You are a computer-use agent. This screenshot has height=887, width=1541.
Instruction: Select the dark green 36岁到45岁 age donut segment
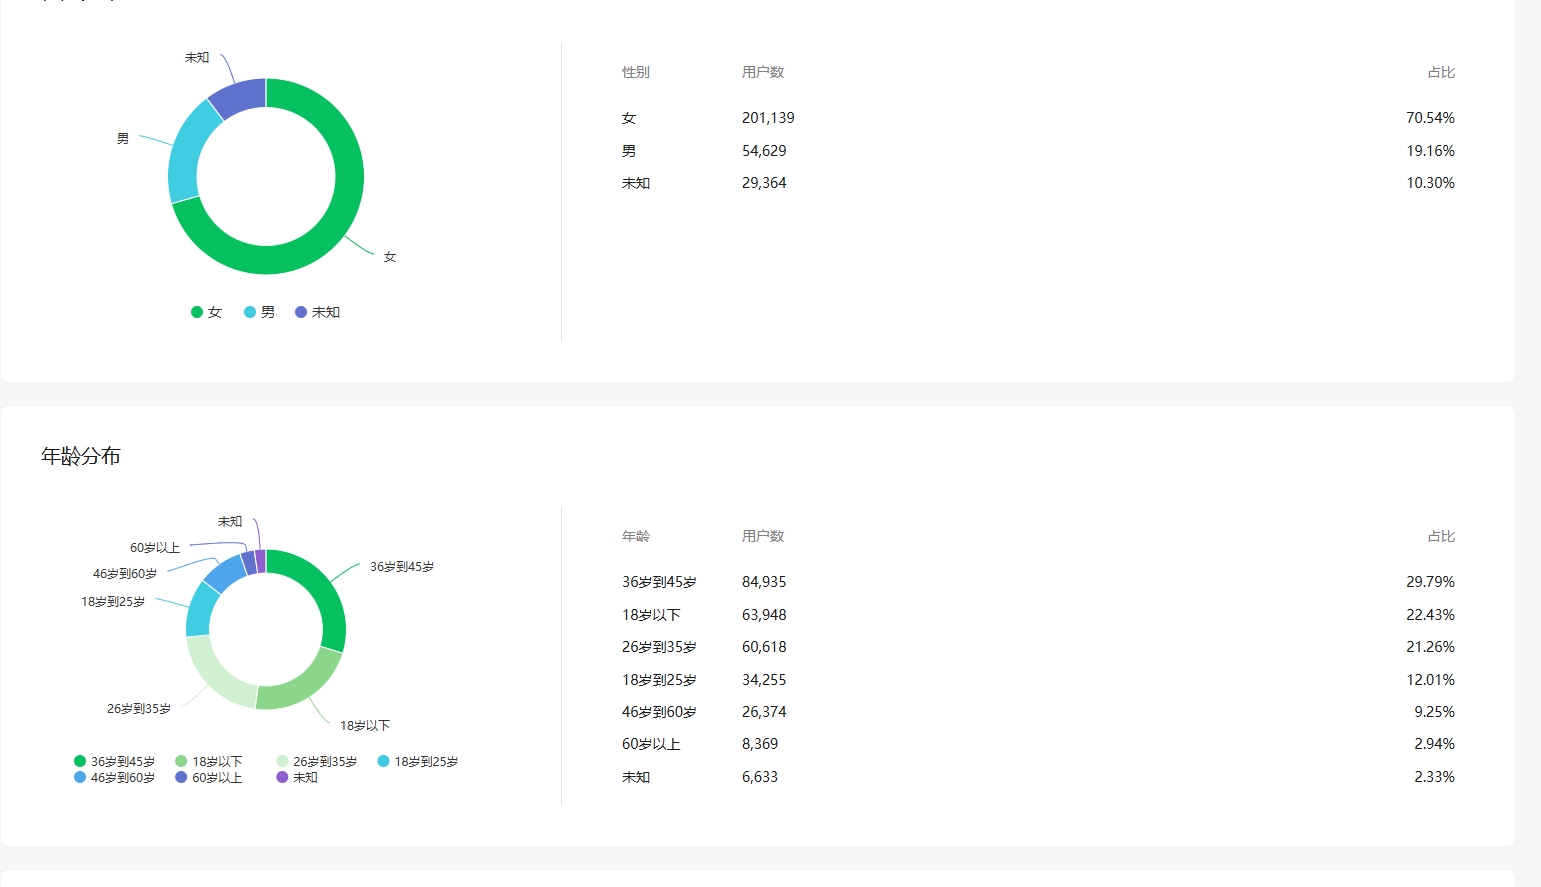tap(327, 598)
